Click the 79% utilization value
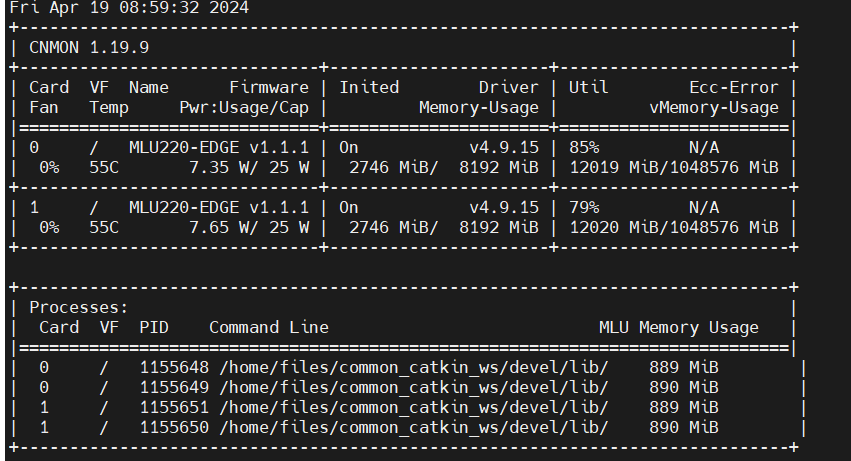 [584, 207]
